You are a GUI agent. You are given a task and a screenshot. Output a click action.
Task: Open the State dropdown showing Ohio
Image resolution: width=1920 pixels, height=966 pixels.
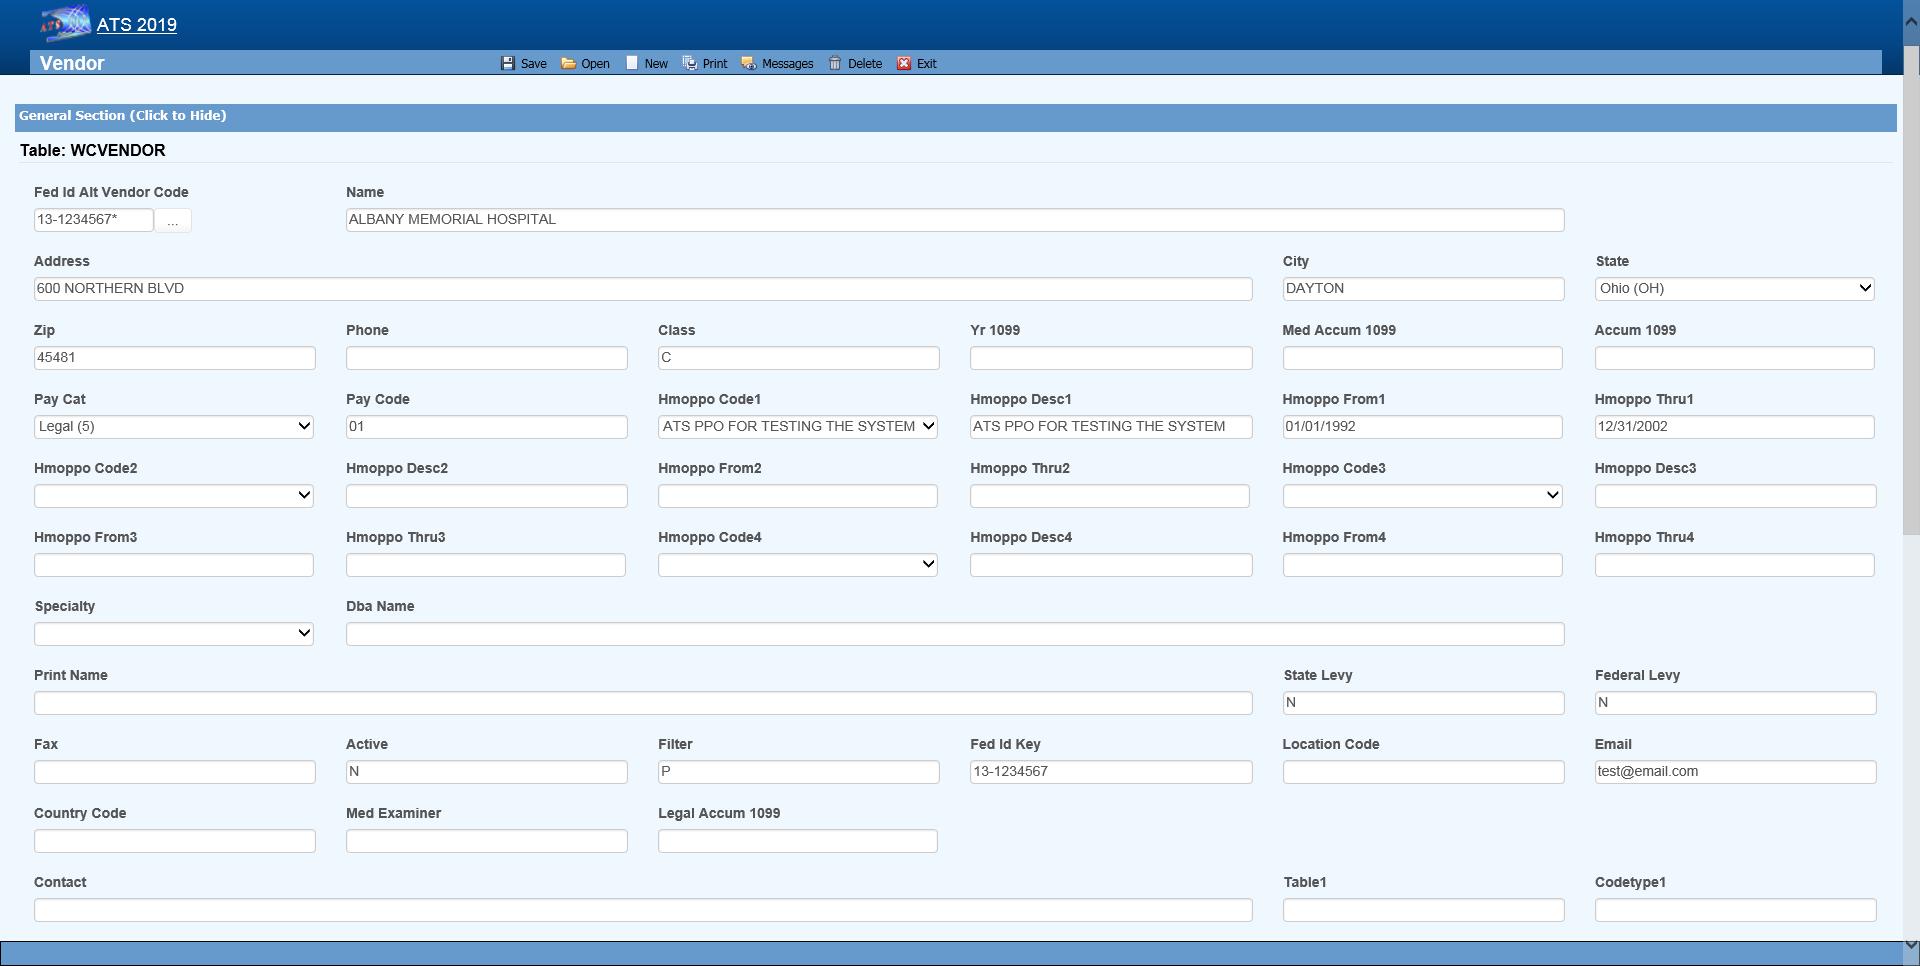pyautogui.click(x=1734, y=288)
